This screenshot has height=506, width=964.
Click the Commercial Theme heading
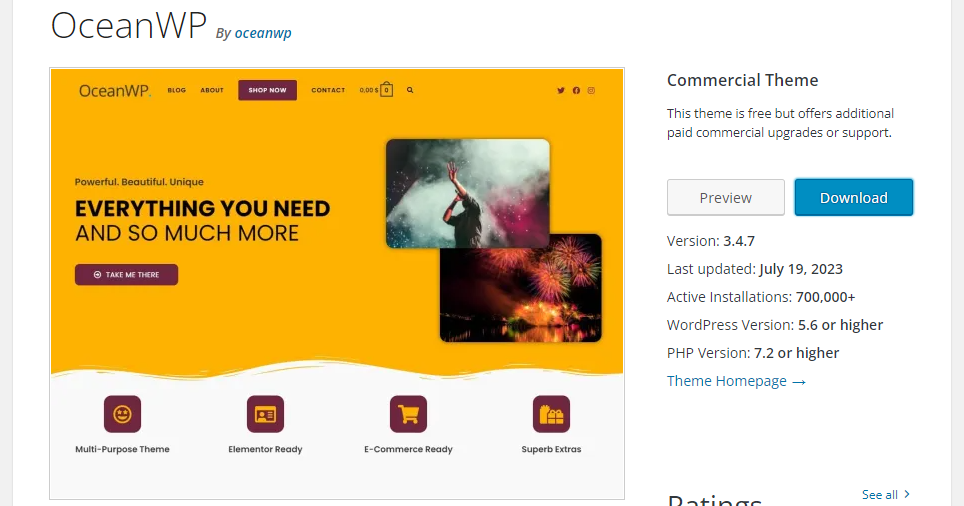743,80
